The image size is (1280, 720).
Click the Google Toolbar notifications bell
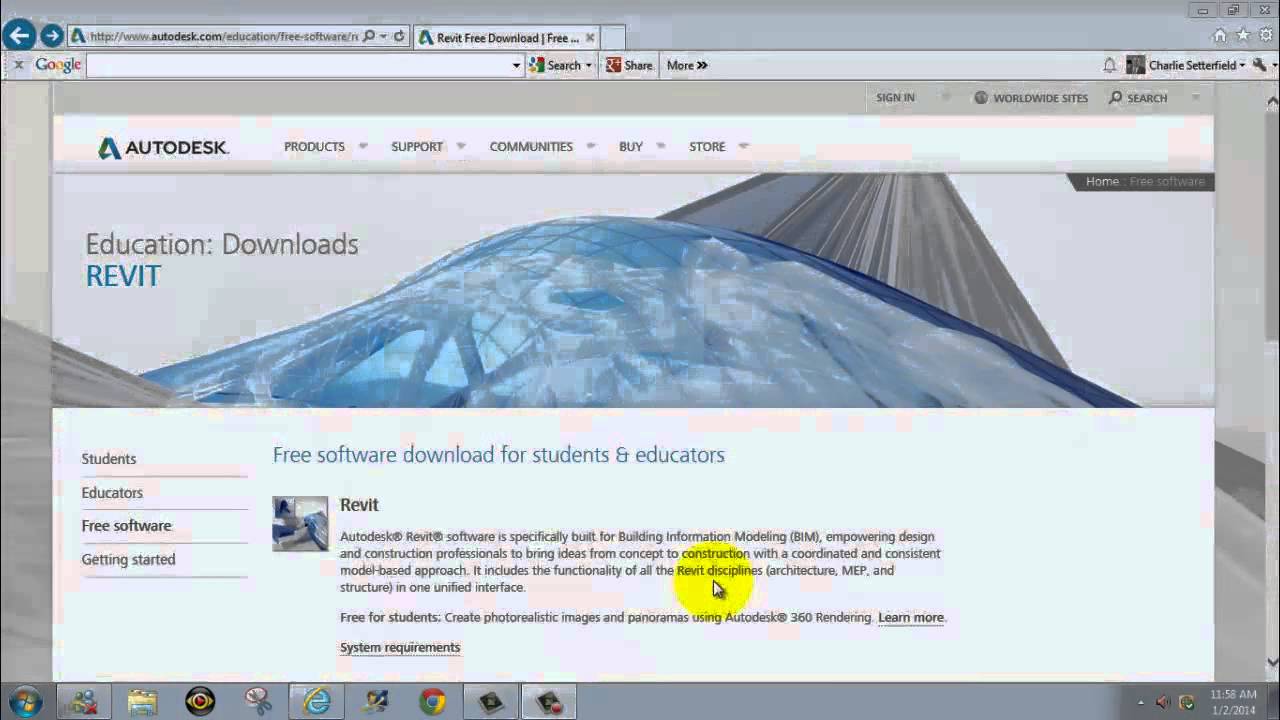coord(1110,65)
